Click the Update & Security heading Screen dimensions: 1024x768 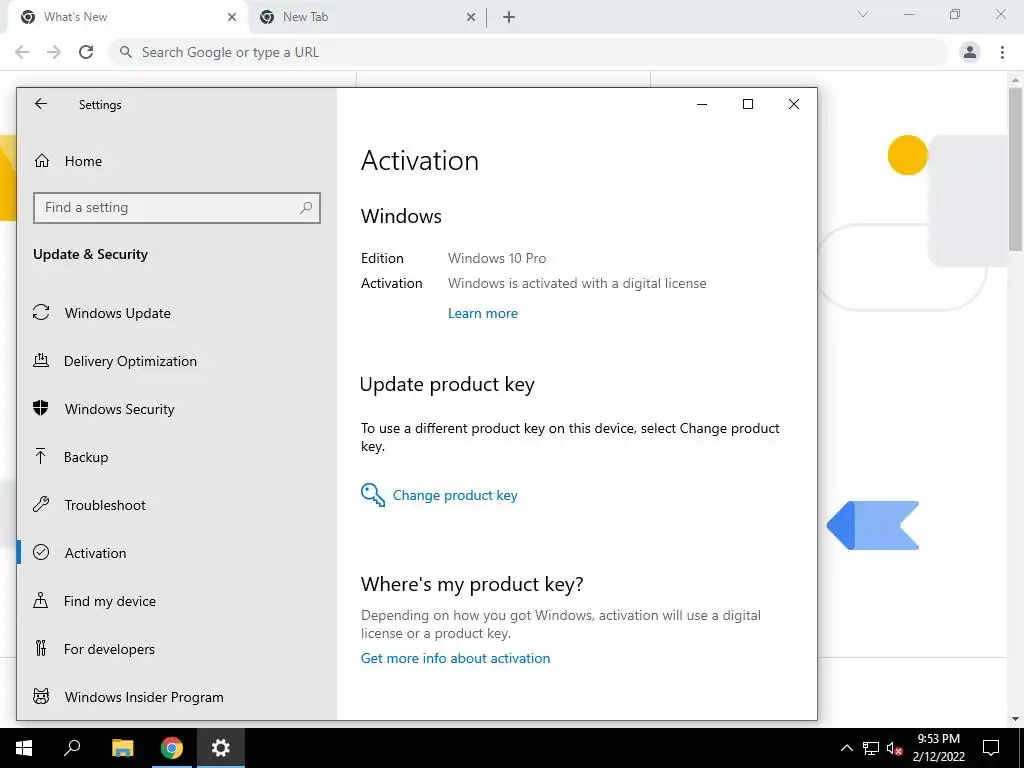[90, 254]
